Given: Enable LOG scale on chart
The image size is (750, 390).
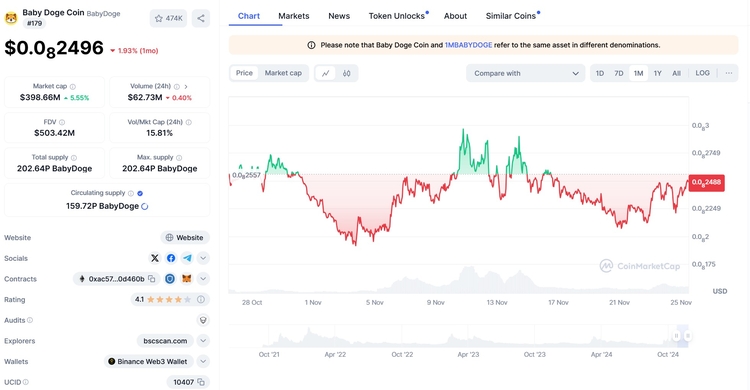Looking at the screenshot, I should click(702, 73).
